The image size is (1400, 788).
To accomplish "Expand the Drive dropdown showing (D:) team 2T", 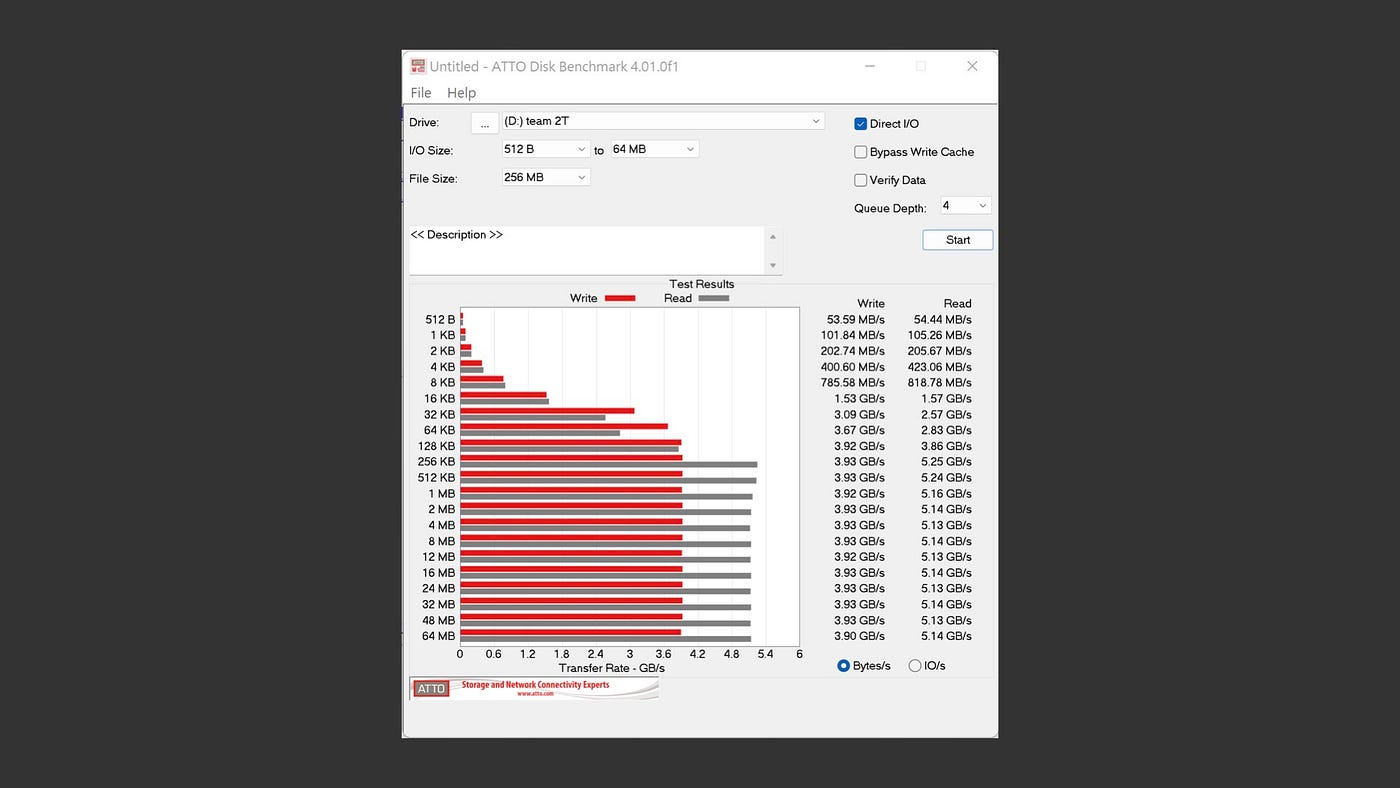I will pyautogui.click(x=663, y=121).
